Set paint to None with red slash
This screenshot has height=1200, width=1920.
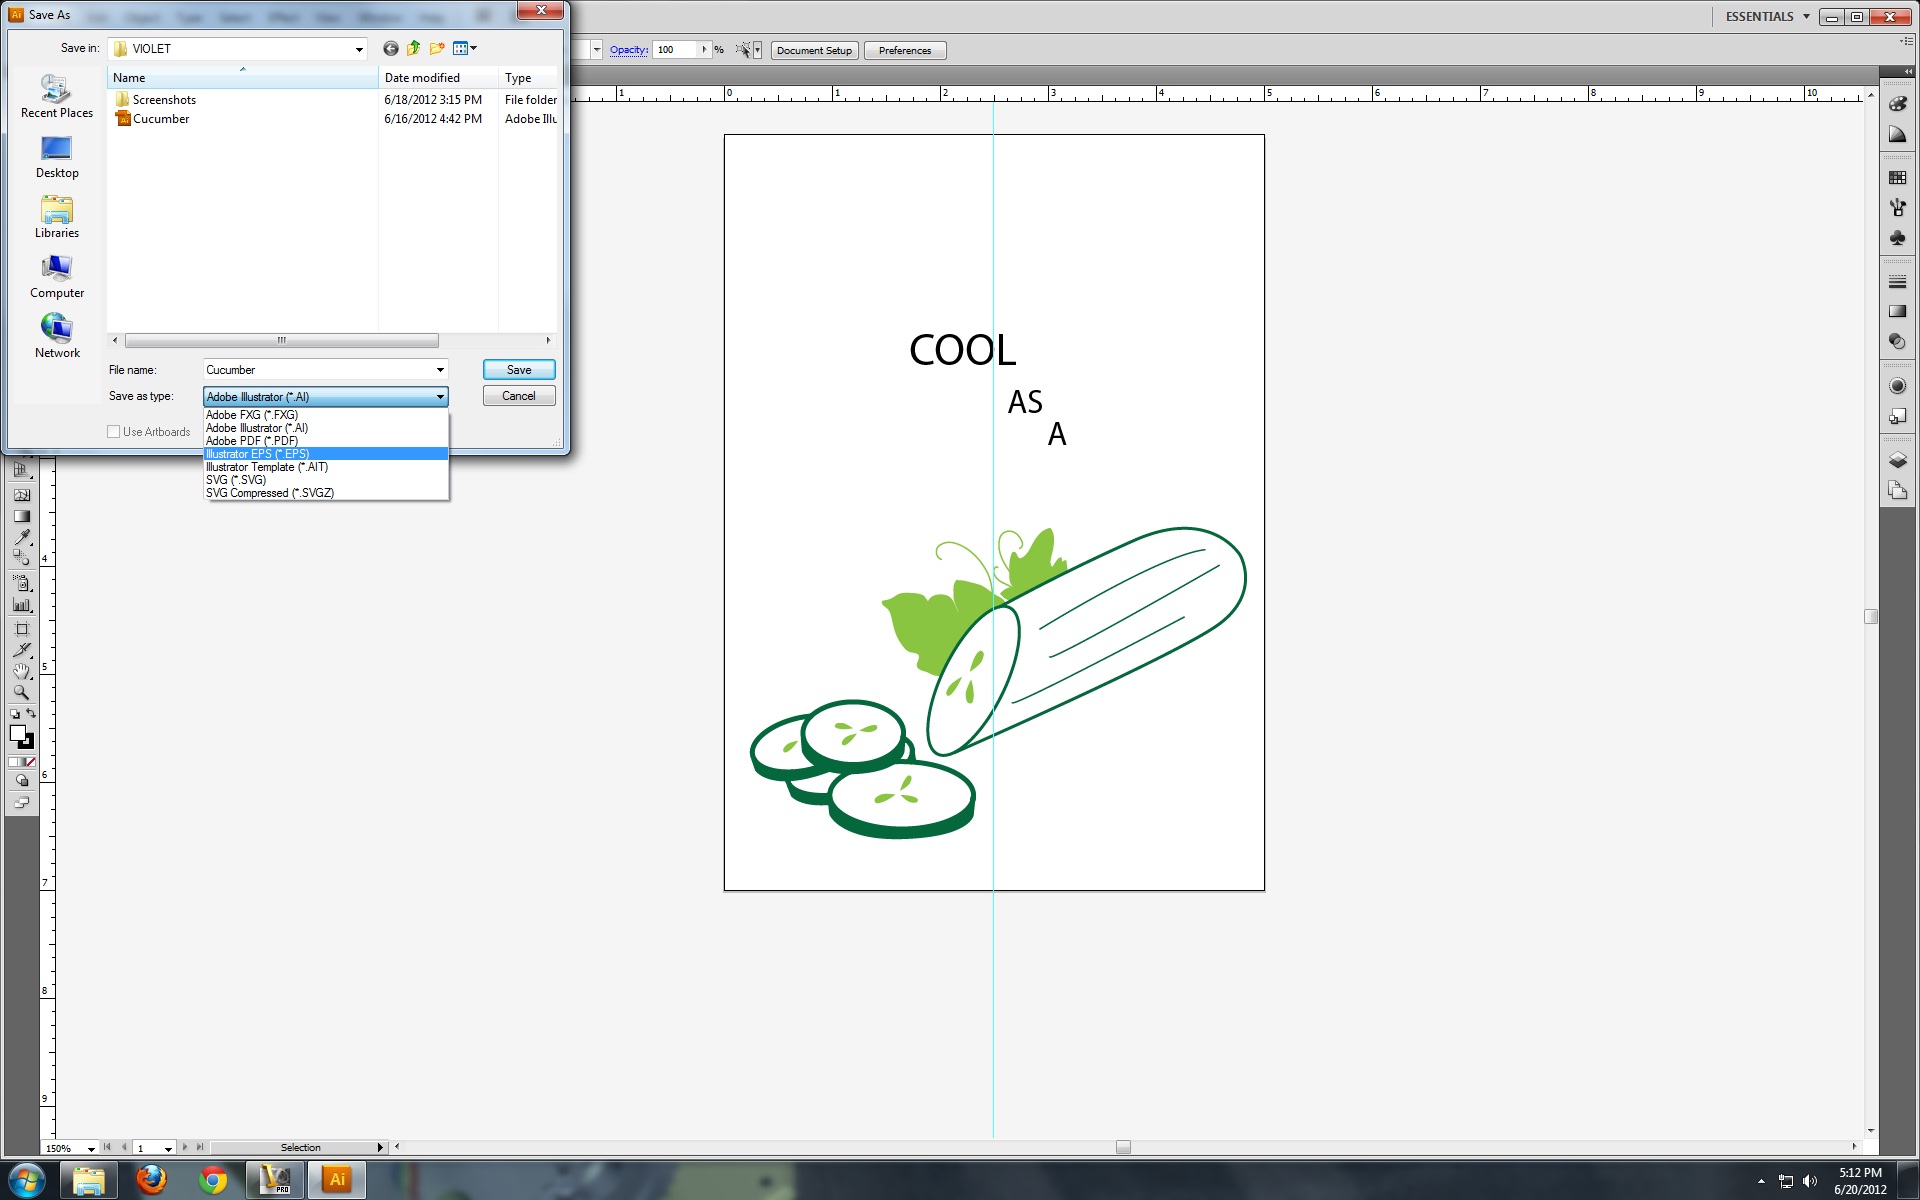[31, 762]
